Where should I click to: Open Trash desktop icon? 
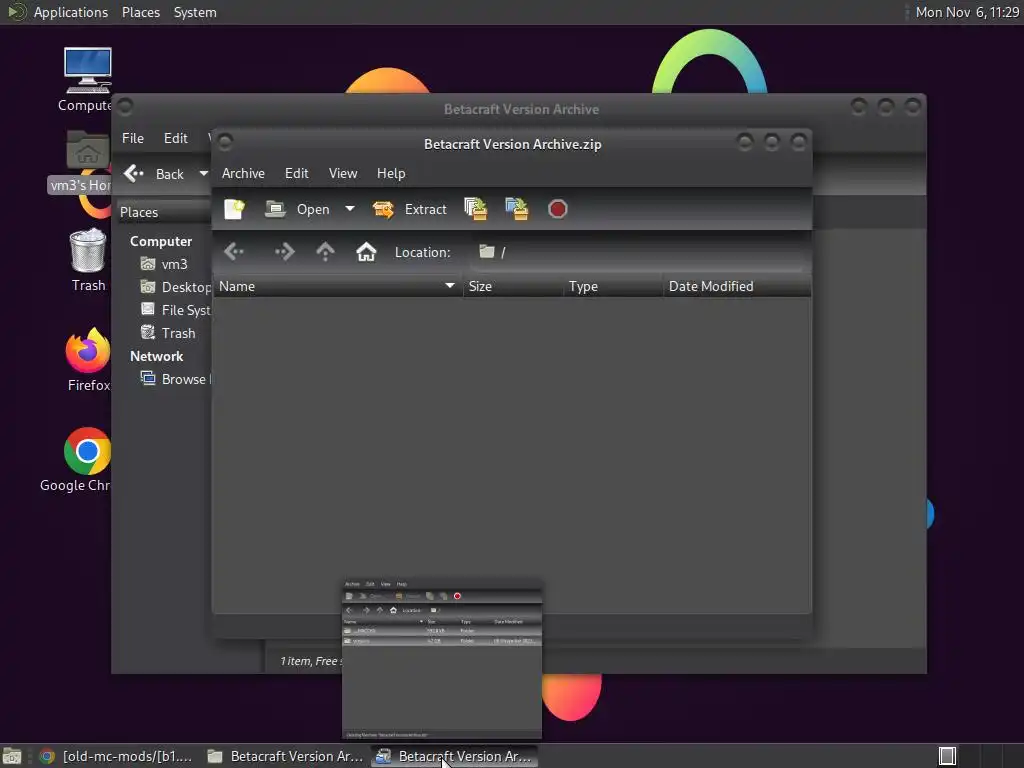coord(88,260)
